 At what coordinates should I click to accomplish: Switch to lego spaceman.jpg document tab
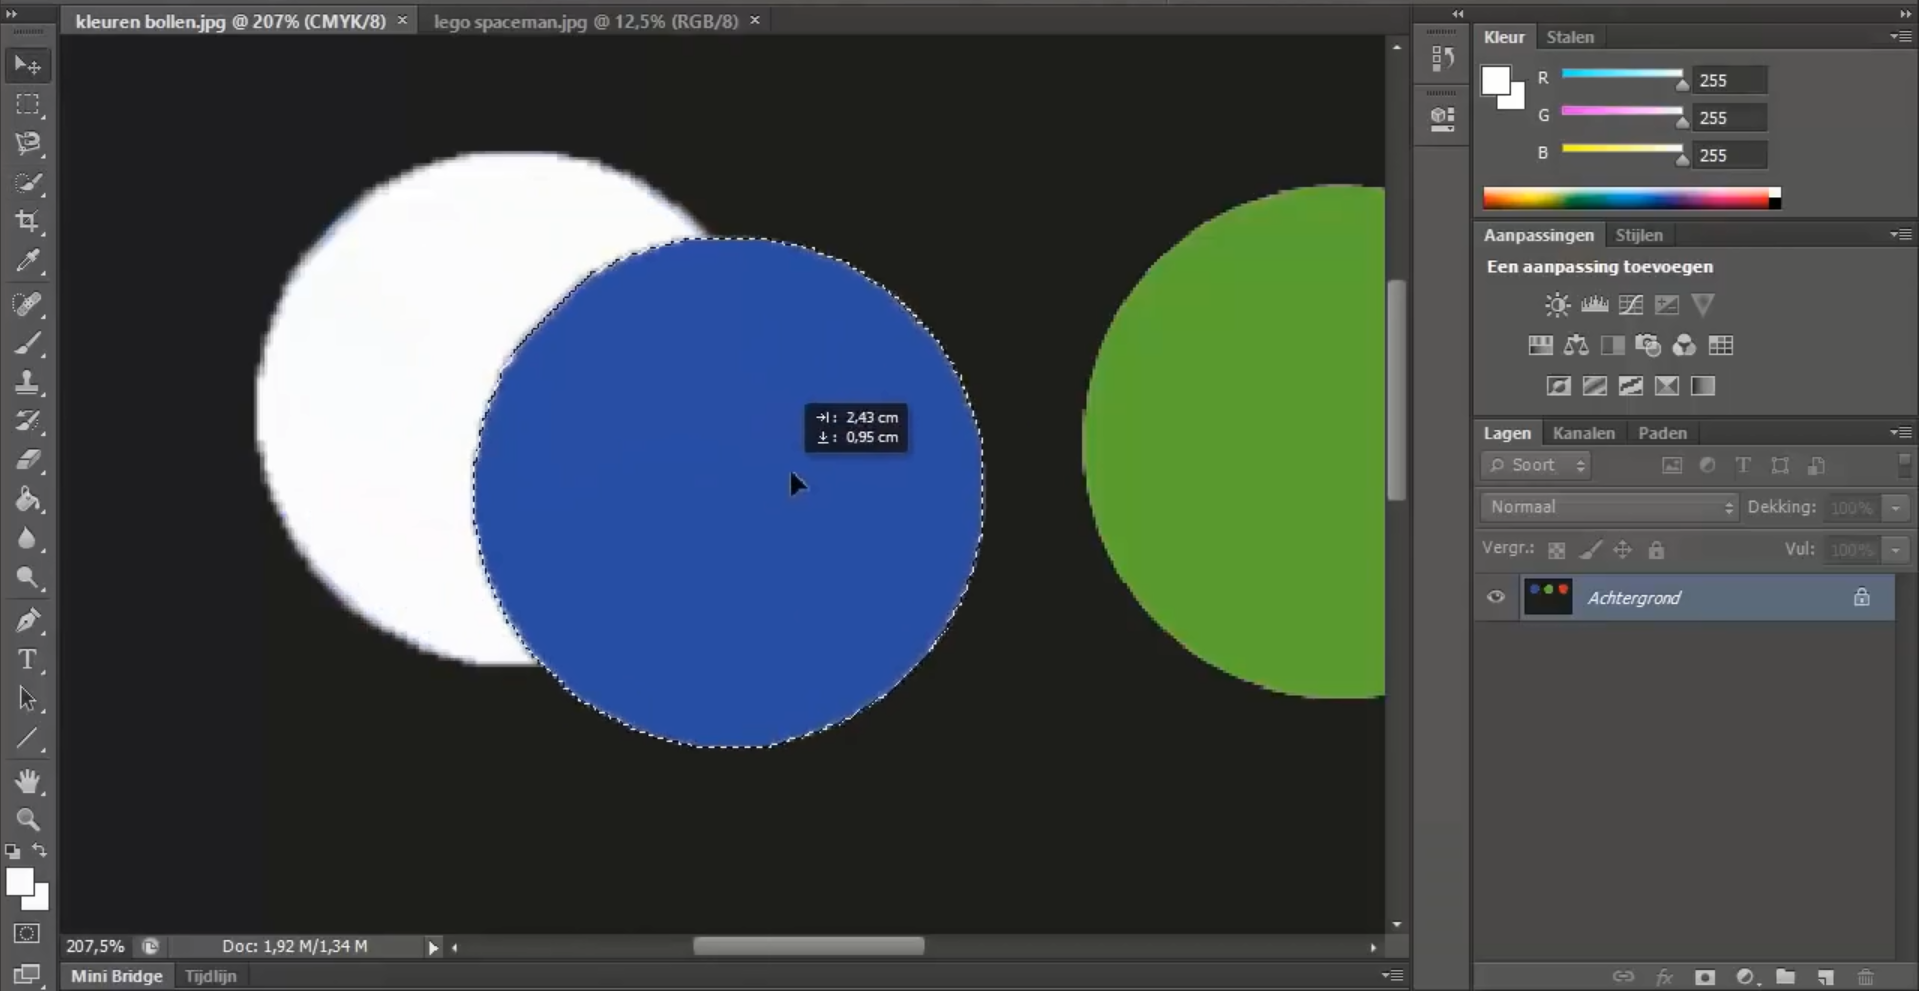(x=586, y=21)
